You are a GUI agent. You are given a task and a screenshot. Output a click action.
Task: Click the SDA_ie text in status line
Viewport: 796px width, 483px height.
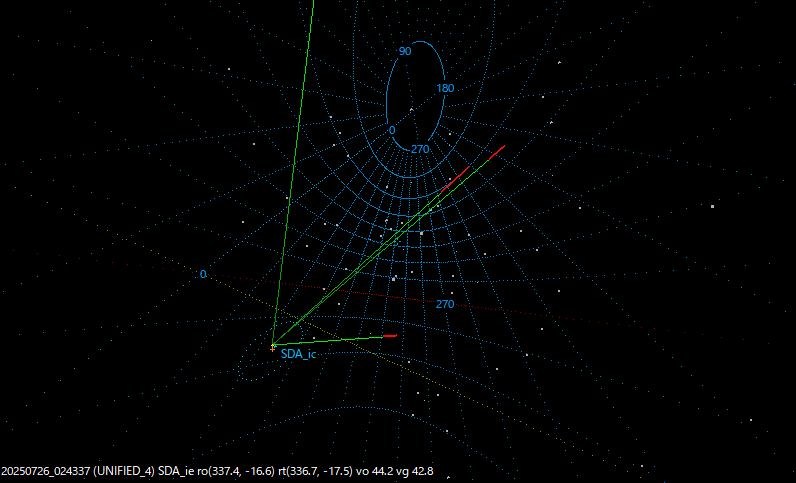(176, 471)
